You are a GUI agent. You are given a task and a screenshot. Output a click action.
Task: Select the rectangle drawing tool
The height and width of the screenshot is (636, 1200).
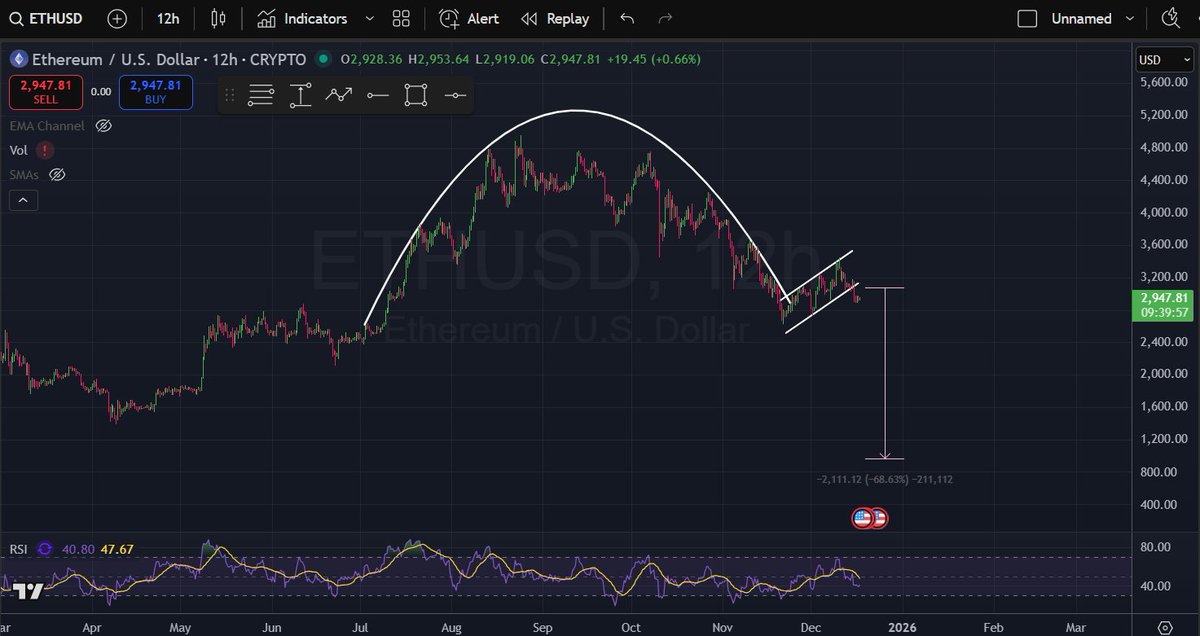click(x=415, y=95)
